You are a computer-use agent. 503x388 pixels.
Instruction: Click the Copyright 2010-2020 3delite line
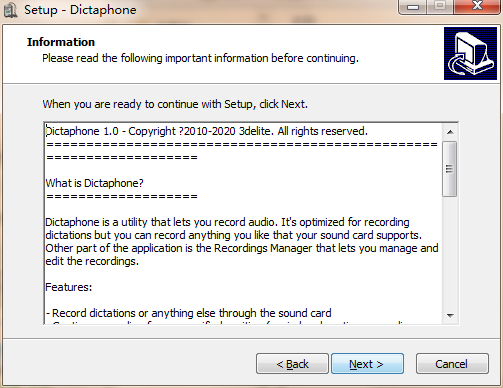(x=207, y=131)
